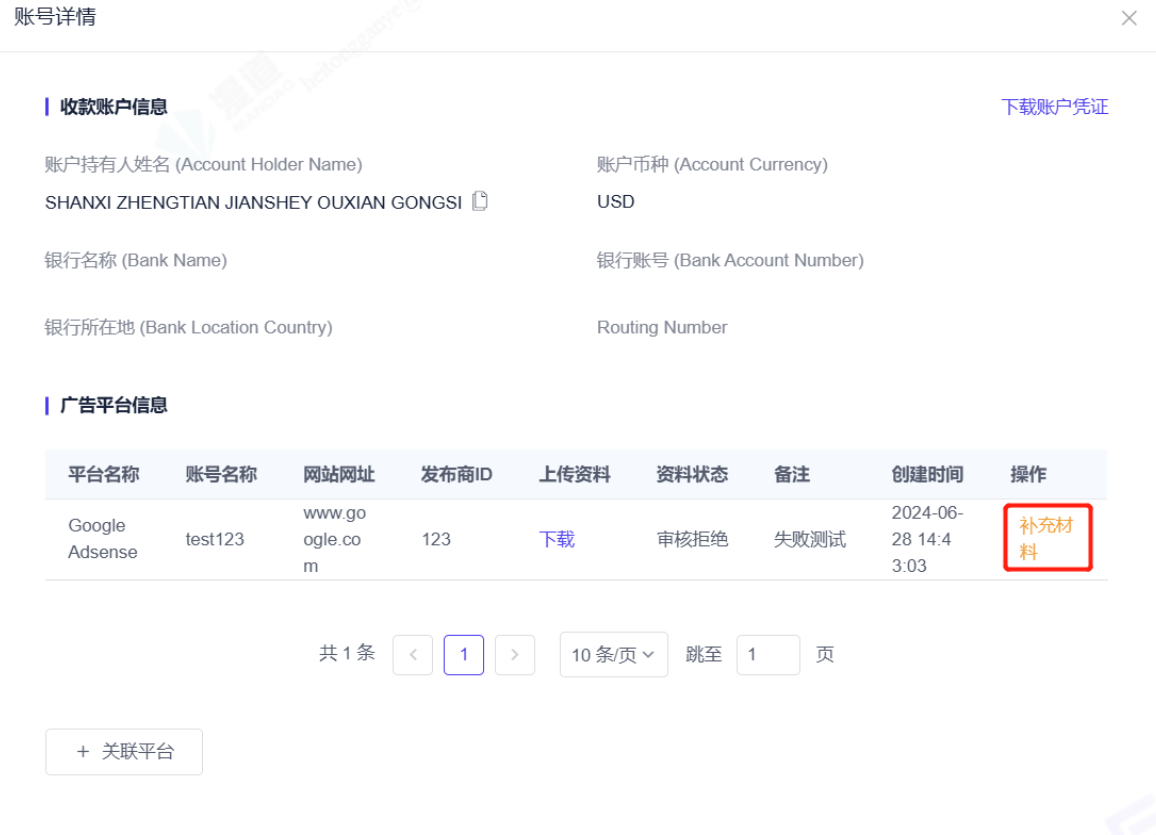Go to previous page arrow

pos(413,655)
